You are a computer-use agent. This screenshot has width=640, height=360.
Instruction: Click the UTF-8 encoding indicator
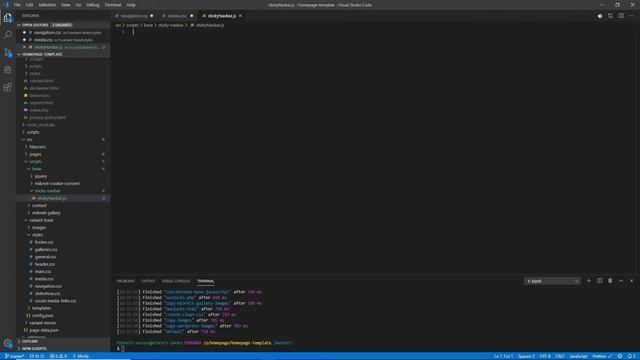(x=545, y=356)
